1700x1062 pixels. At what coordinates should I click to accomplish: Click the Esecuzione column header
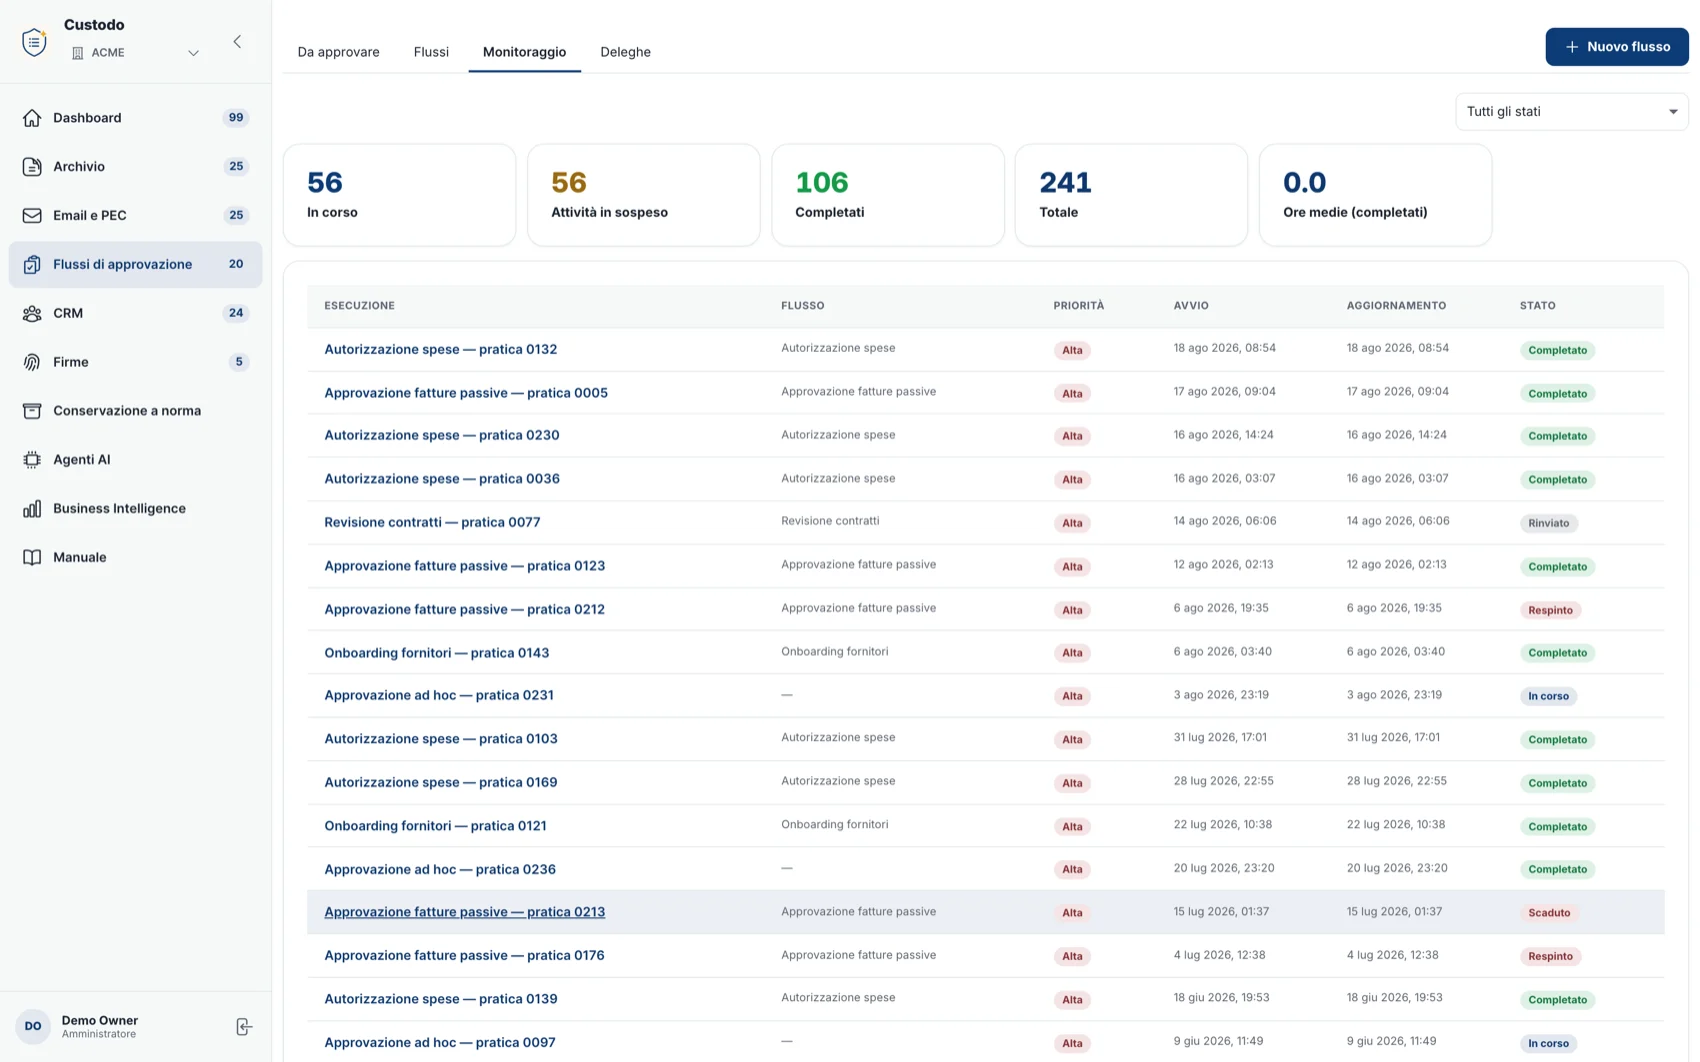[359, 306]
